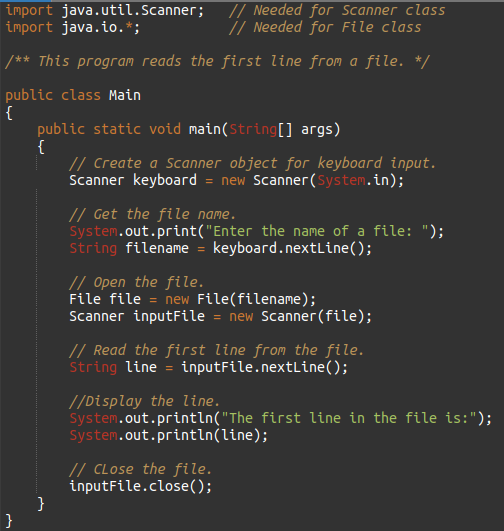The image size is (504, 531).
Task: Click the 'Scanner keyboard = new Scanner(System.in);' line
Action: click(236, 180)
